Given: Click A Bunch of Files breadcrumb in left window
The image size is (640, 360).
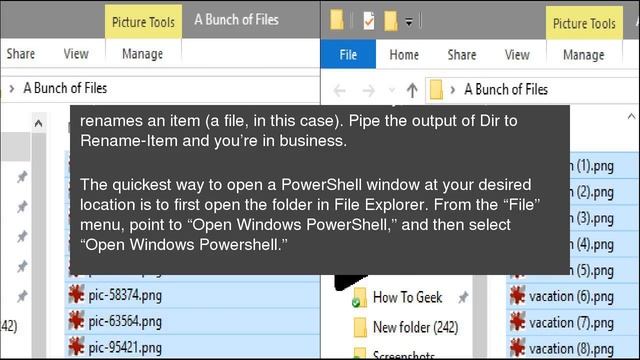Looking at the screenshot, I should tap(65, 88).
